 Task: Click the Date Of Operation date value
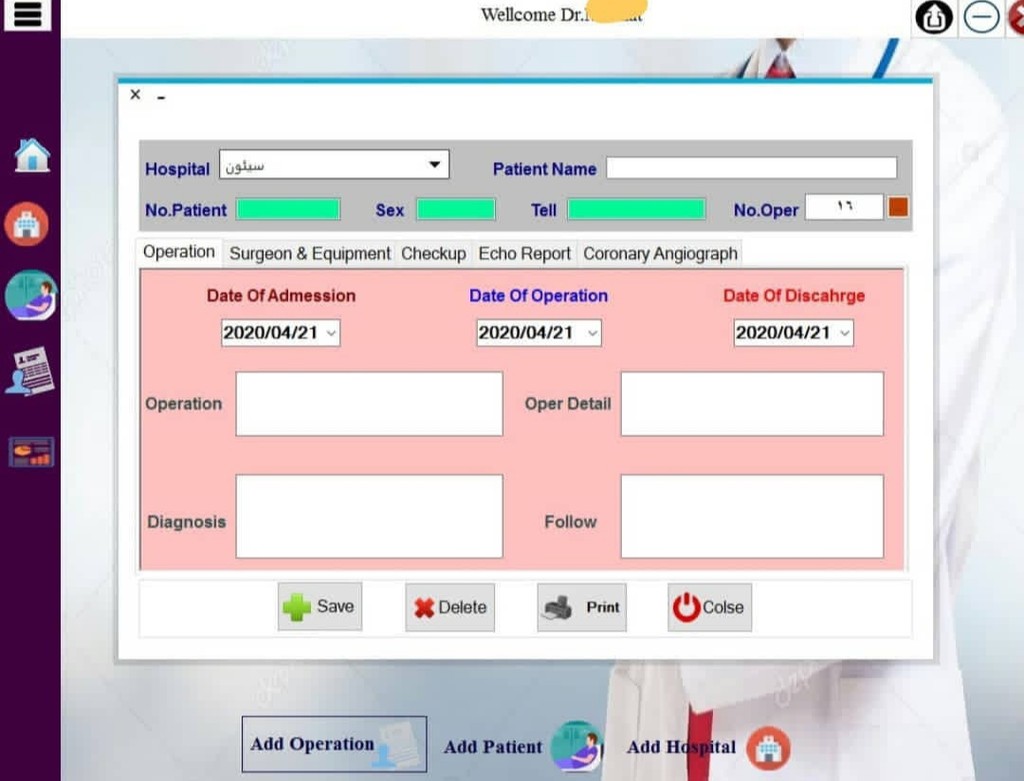526,333
